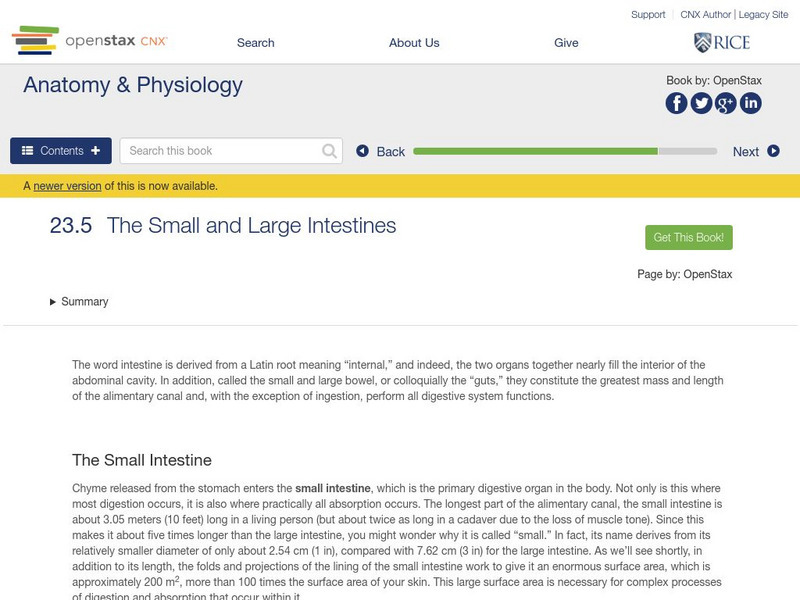Click the Twitter share icon

701,103
